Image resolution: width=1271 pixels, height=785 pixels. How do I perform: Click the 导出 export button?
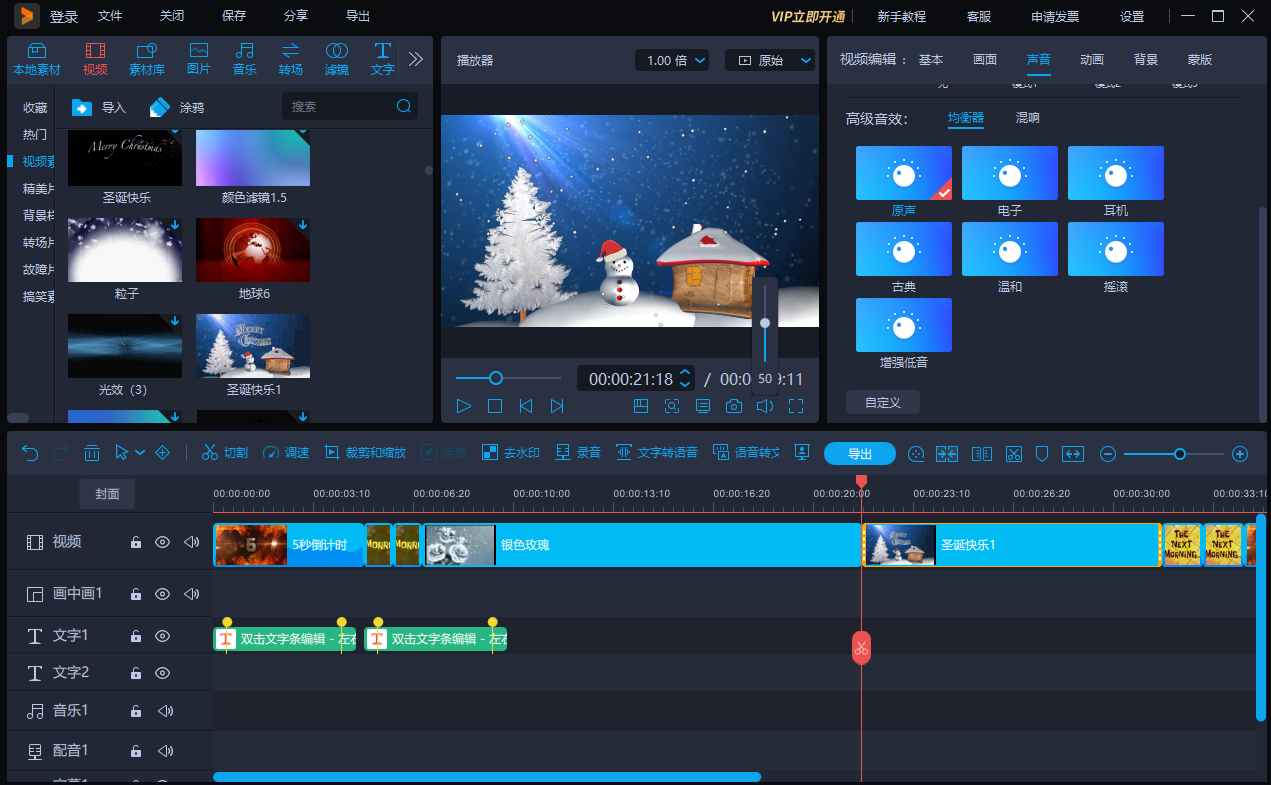coord(859,452)
